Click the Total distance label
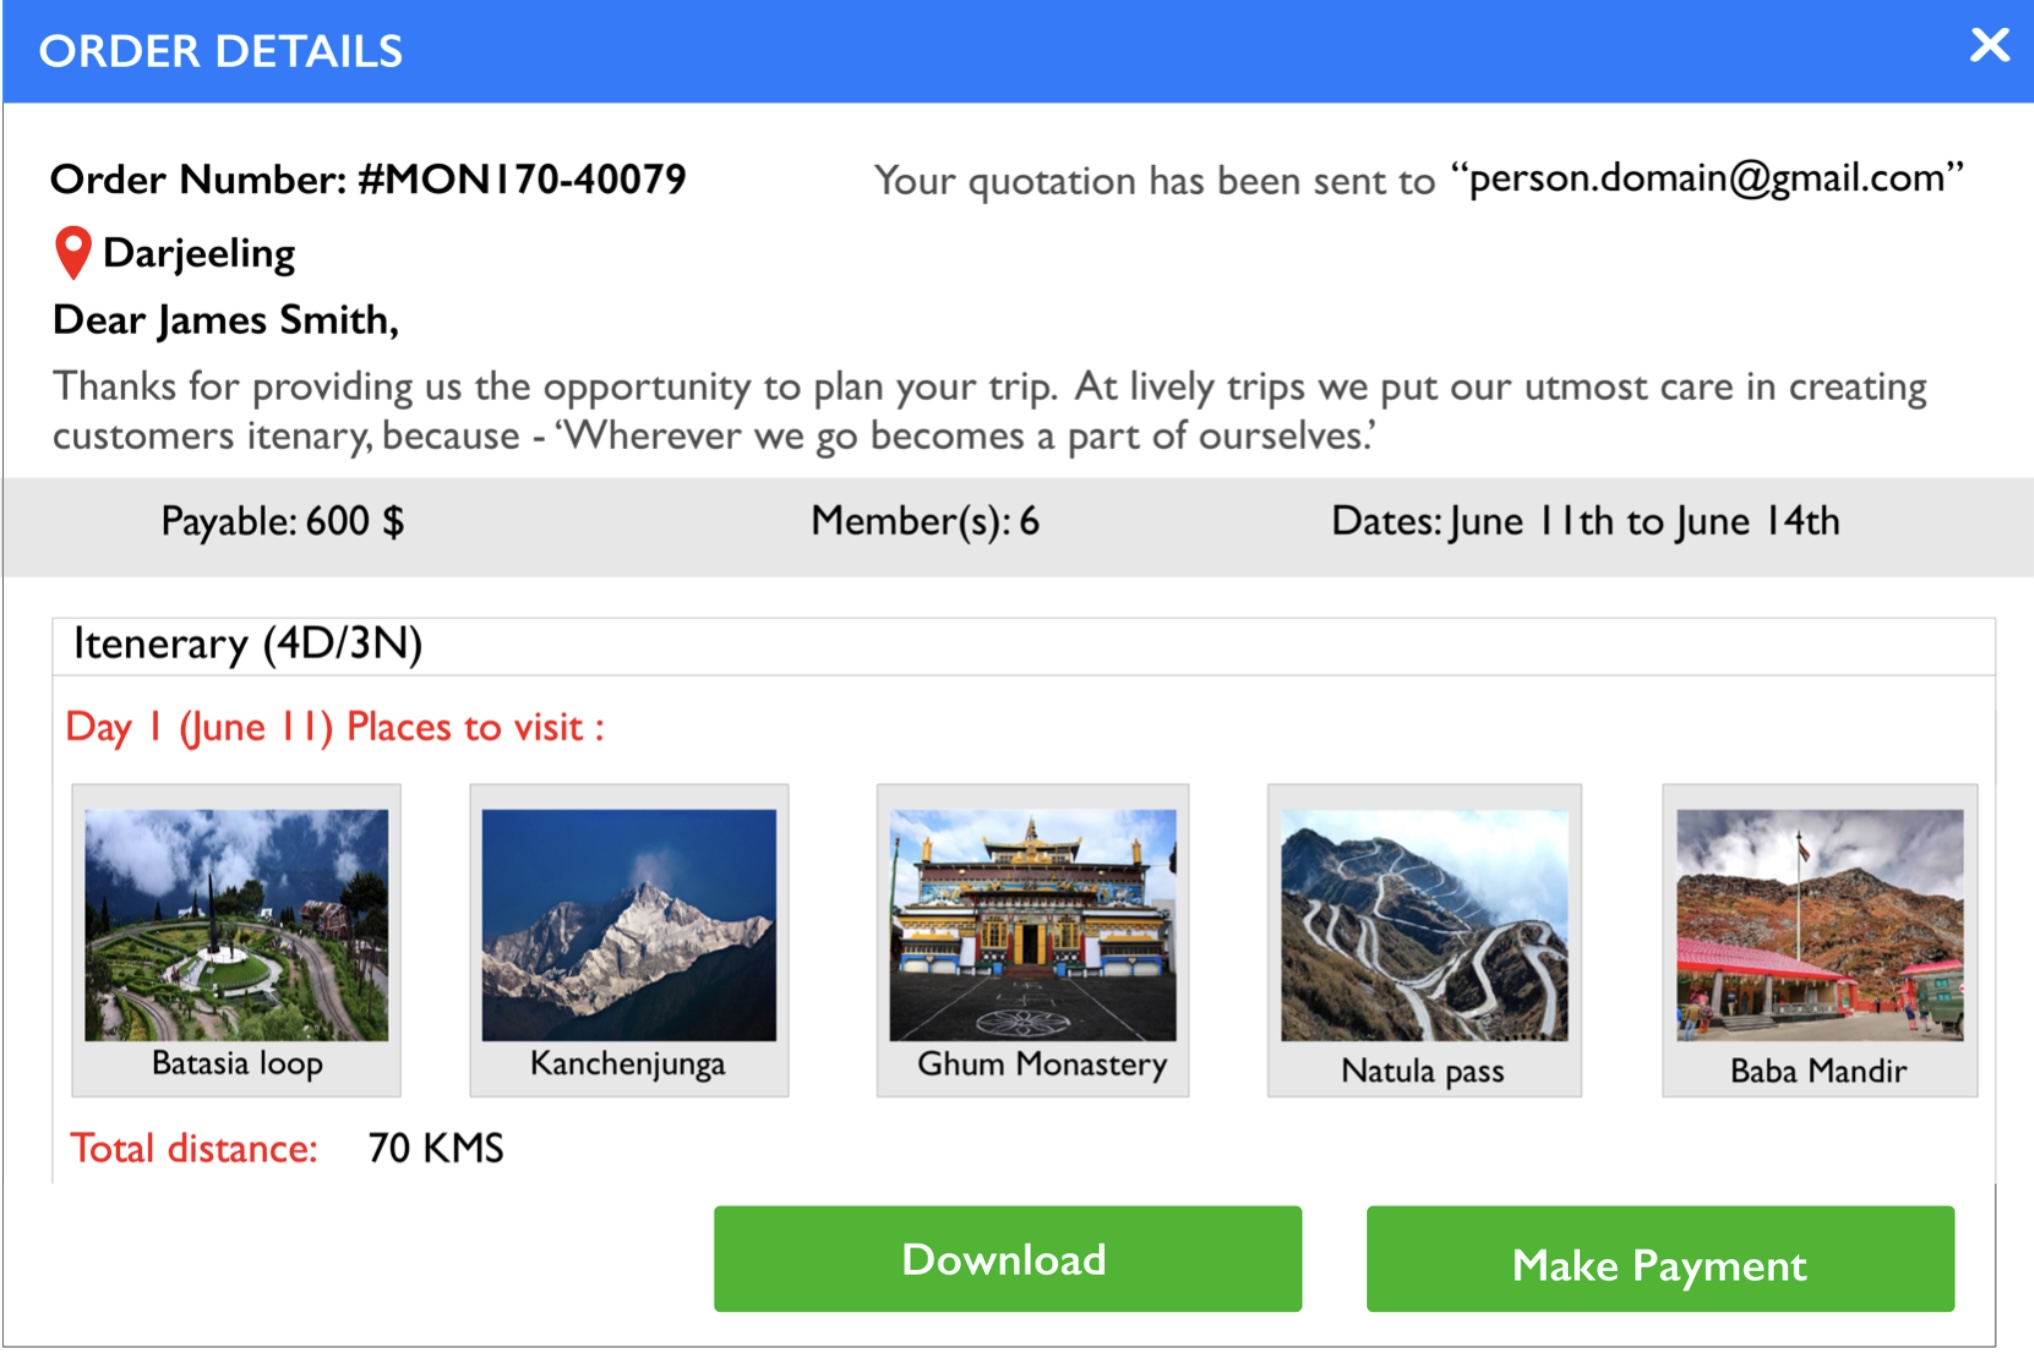2034x1354 pixels. tap(193, 1148)
